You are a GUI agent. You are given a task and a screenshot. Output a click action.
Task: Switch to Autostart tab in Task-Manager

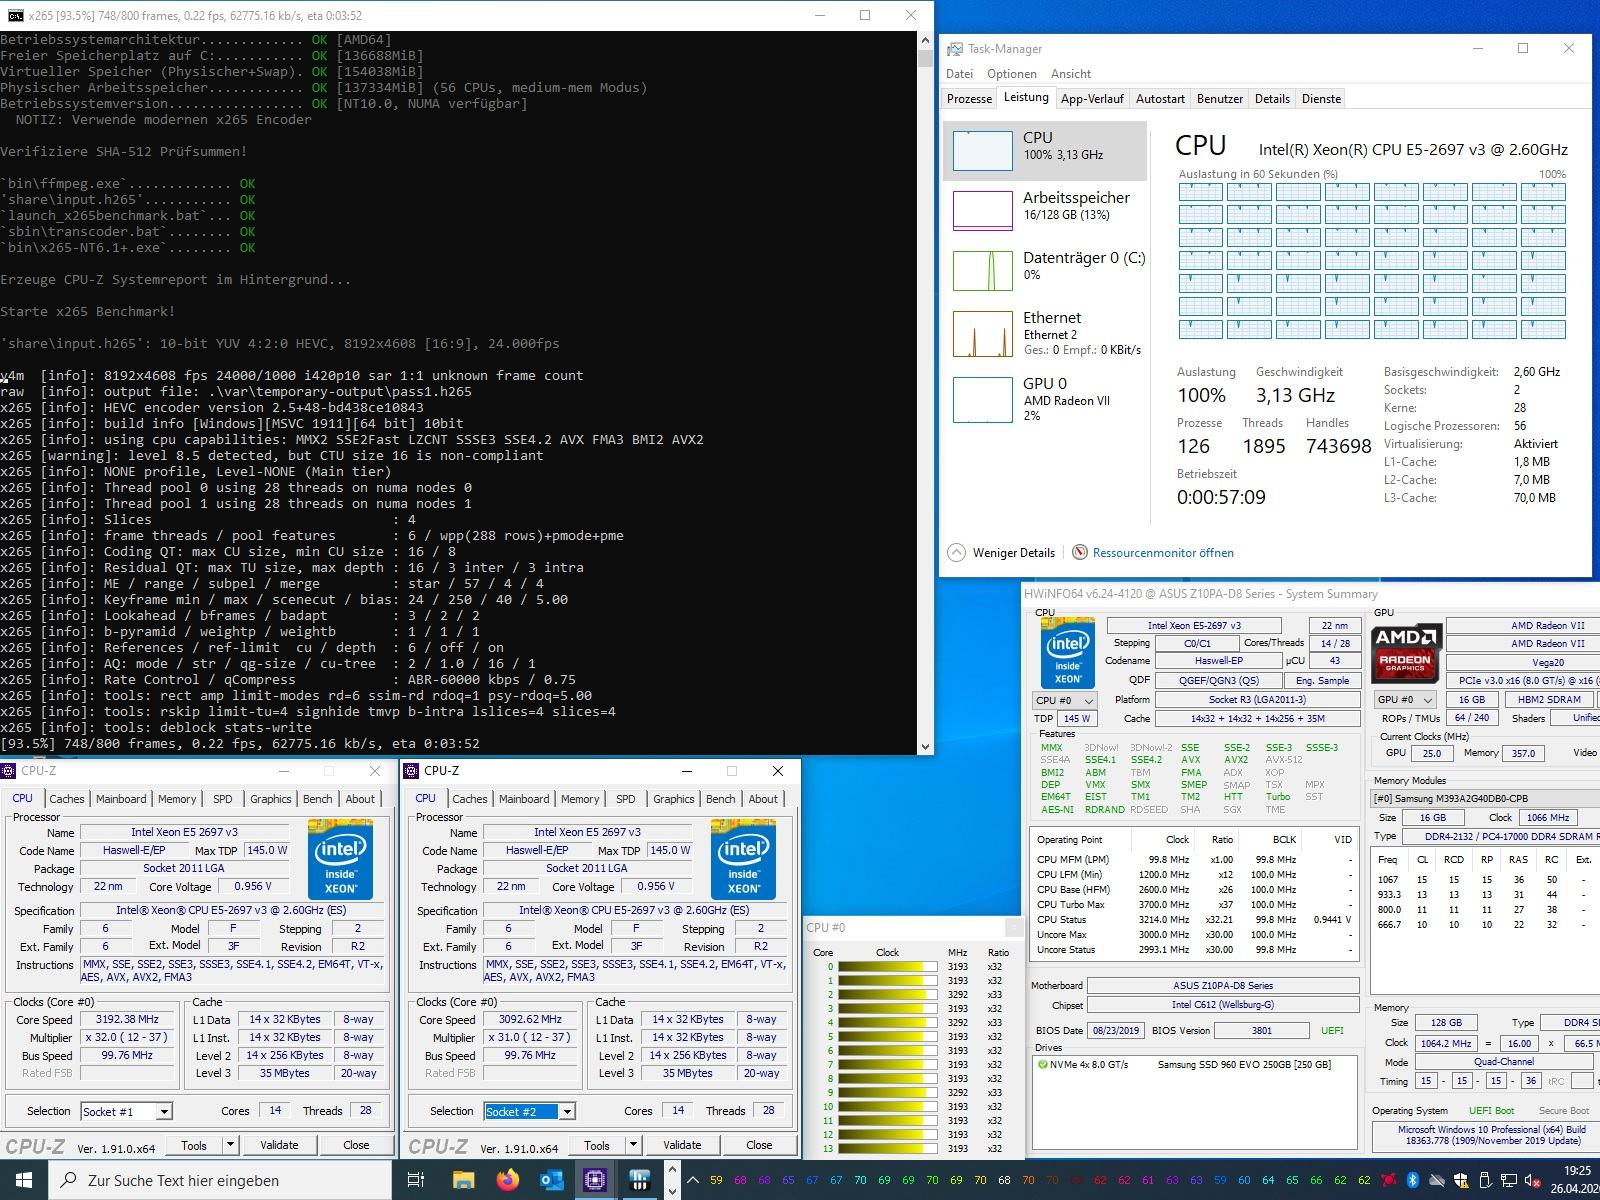(x=1160, y=99)
